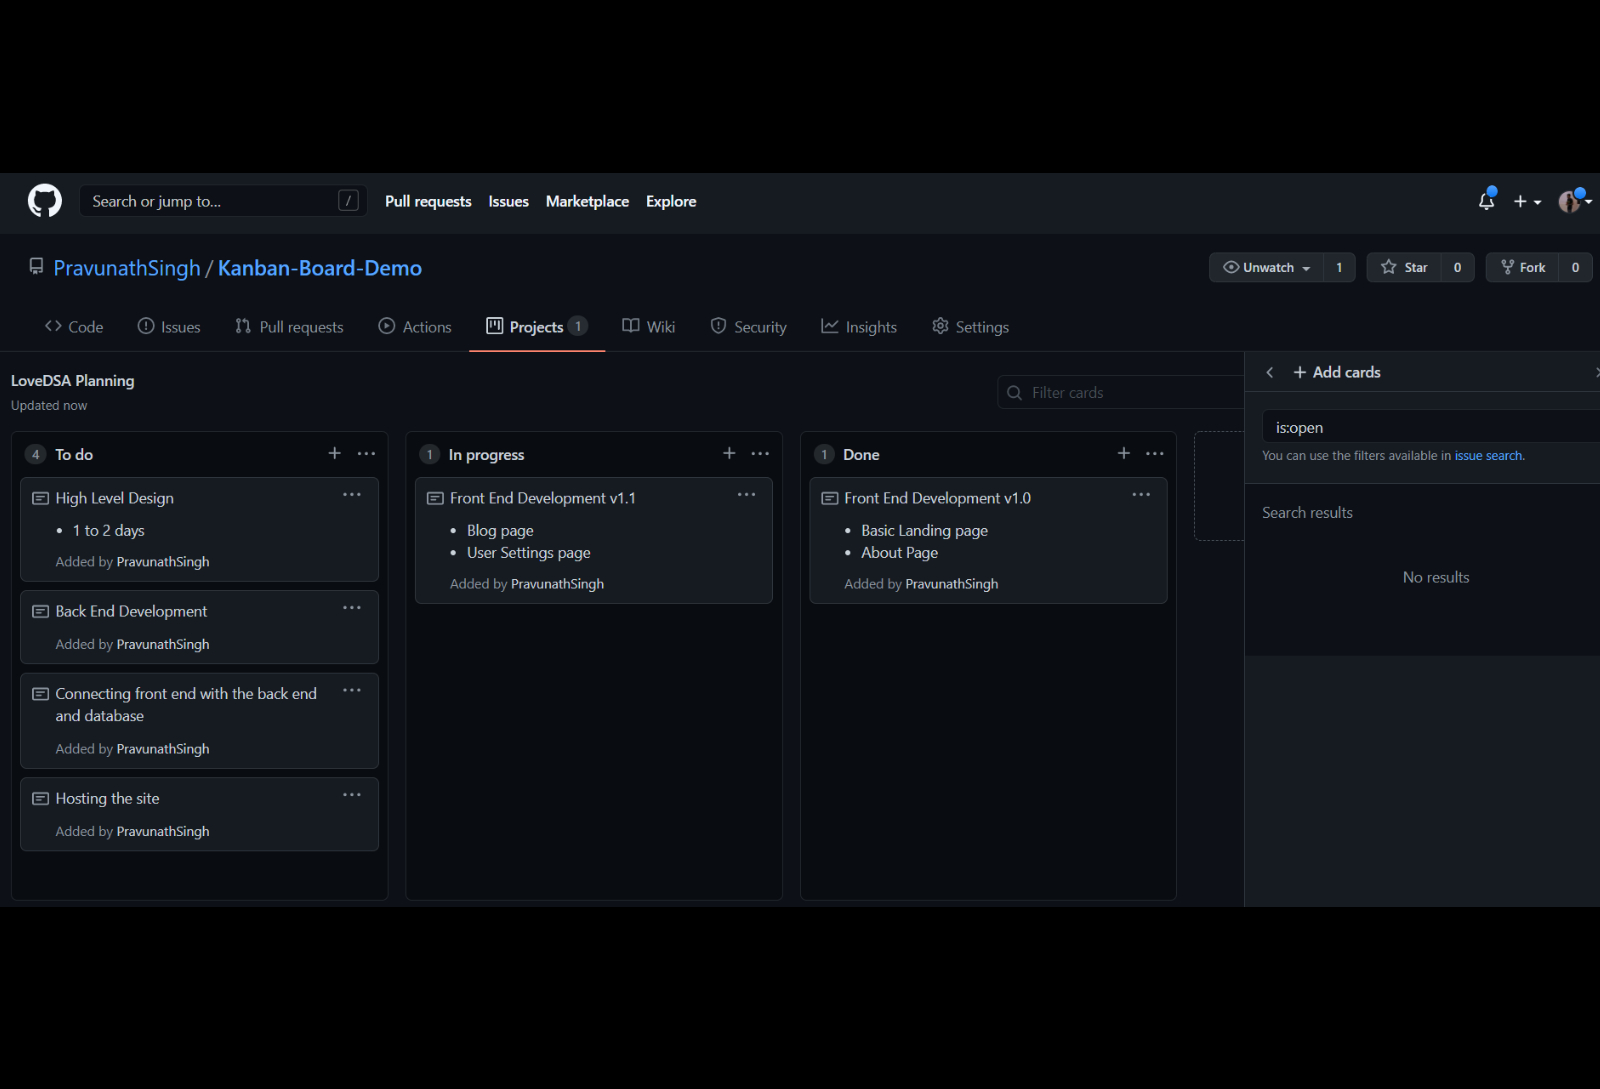Click the fork count button
1600x1089 pixels.
(x=1575, y=268)
